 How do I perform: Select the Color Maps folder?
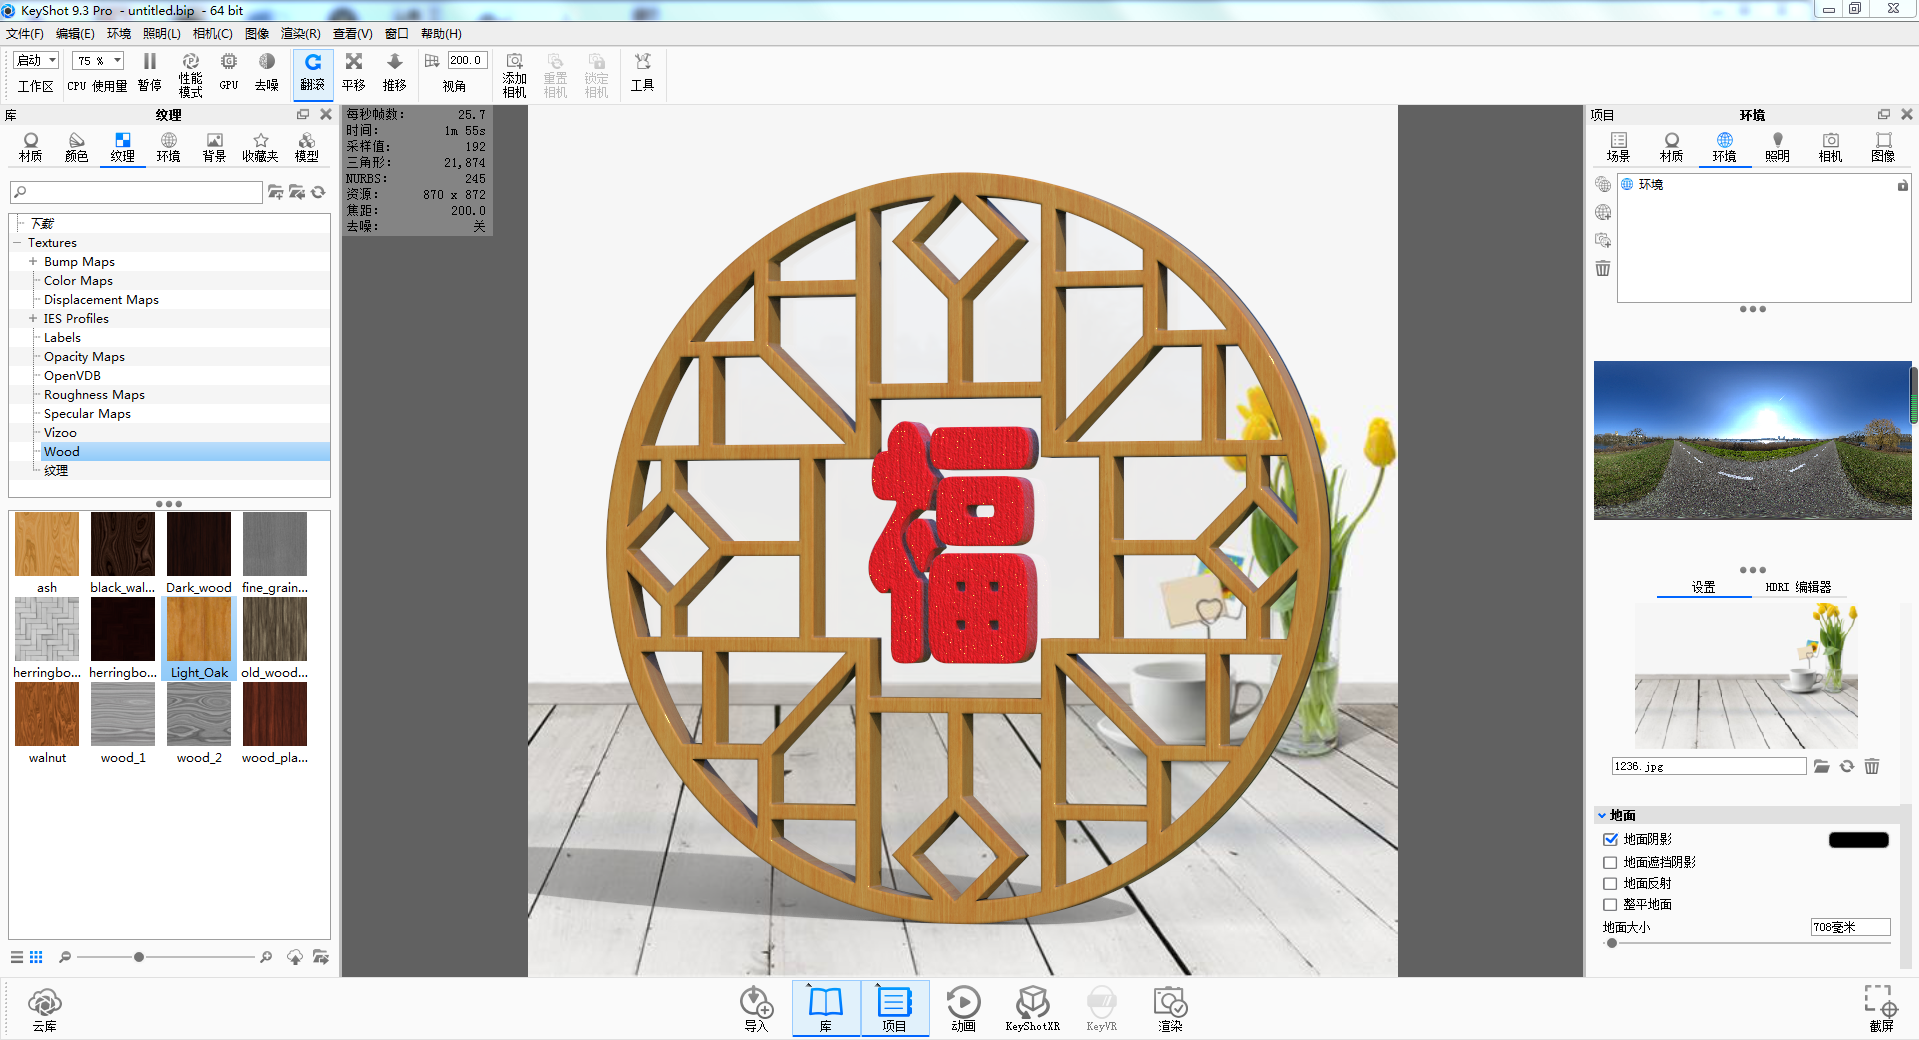(78, 281)
